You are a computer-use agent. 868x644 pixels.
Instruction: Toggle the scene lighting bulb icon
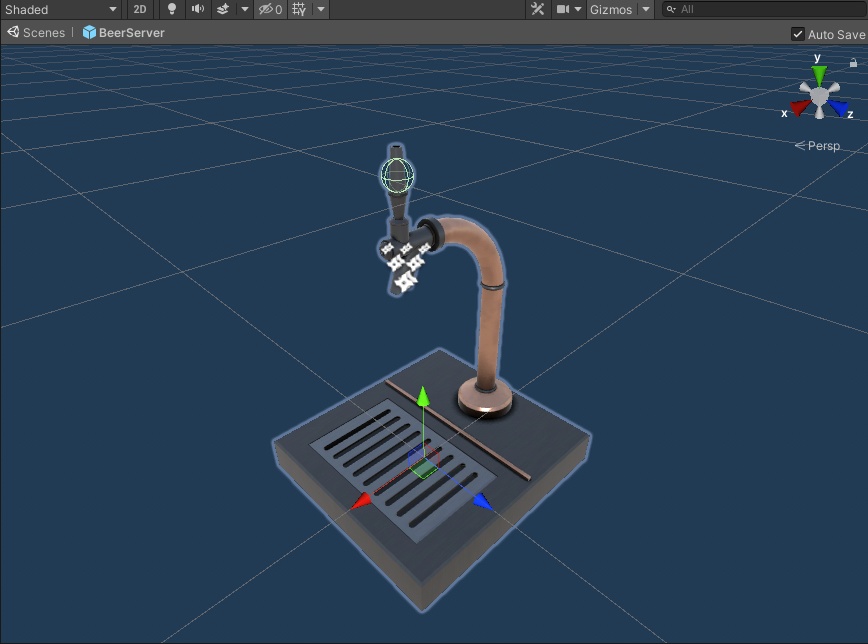pos(170,9)
